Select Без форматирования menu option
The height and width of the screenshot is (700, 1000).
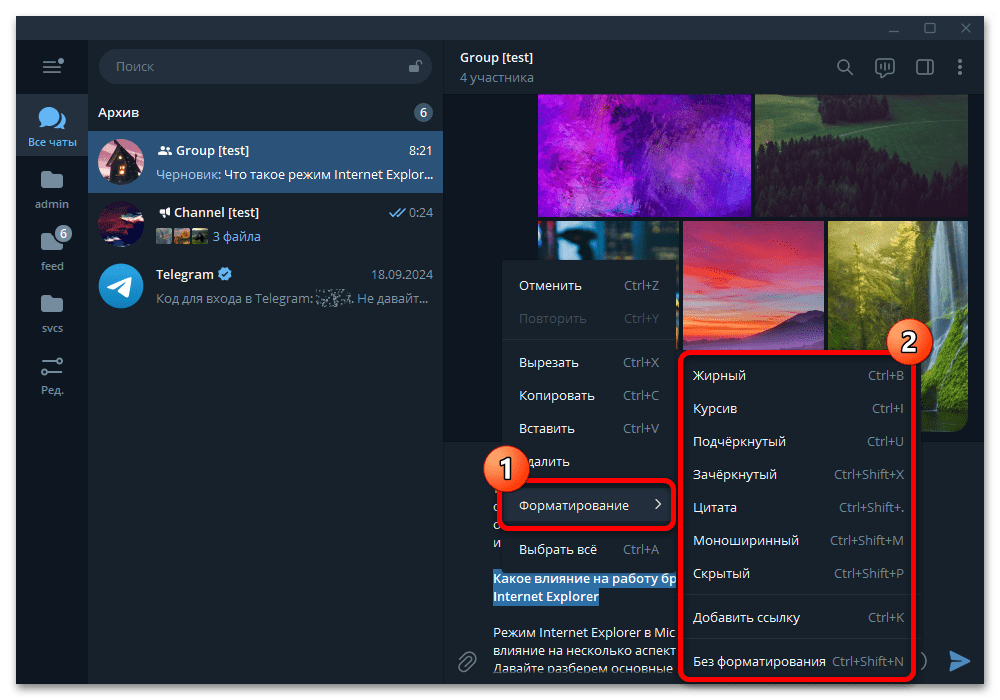coord(798,661)
